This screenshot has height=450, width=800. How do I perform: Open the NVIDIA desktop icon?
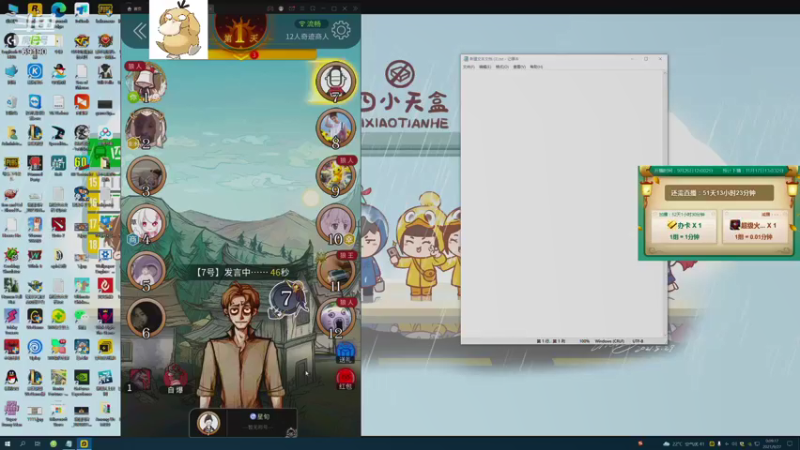tap(82, 382)
